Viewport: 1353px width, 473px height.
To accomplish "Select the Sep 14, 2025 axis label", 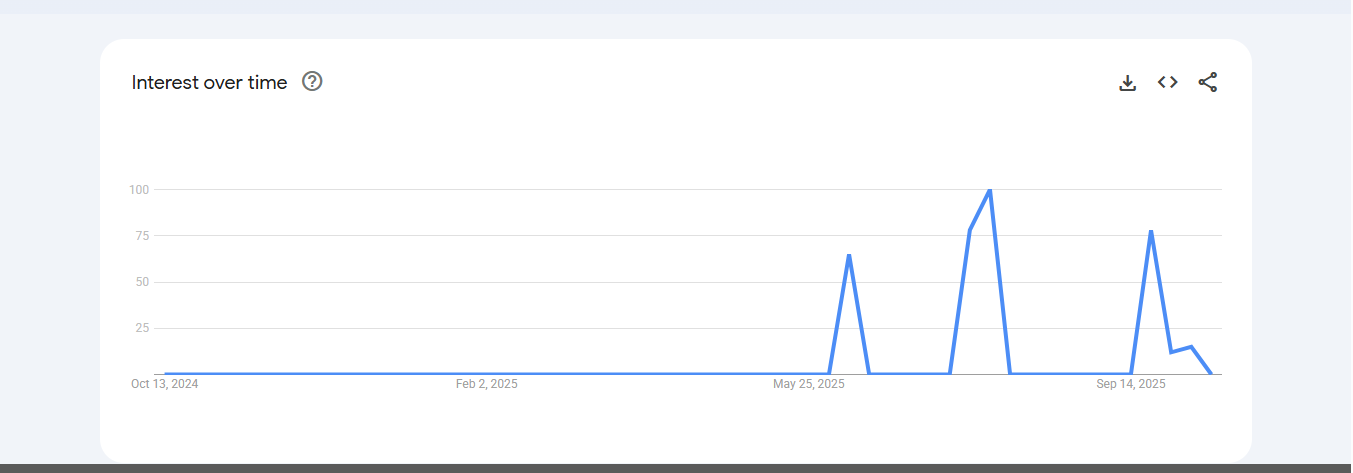I will (x=1131, y=384).
